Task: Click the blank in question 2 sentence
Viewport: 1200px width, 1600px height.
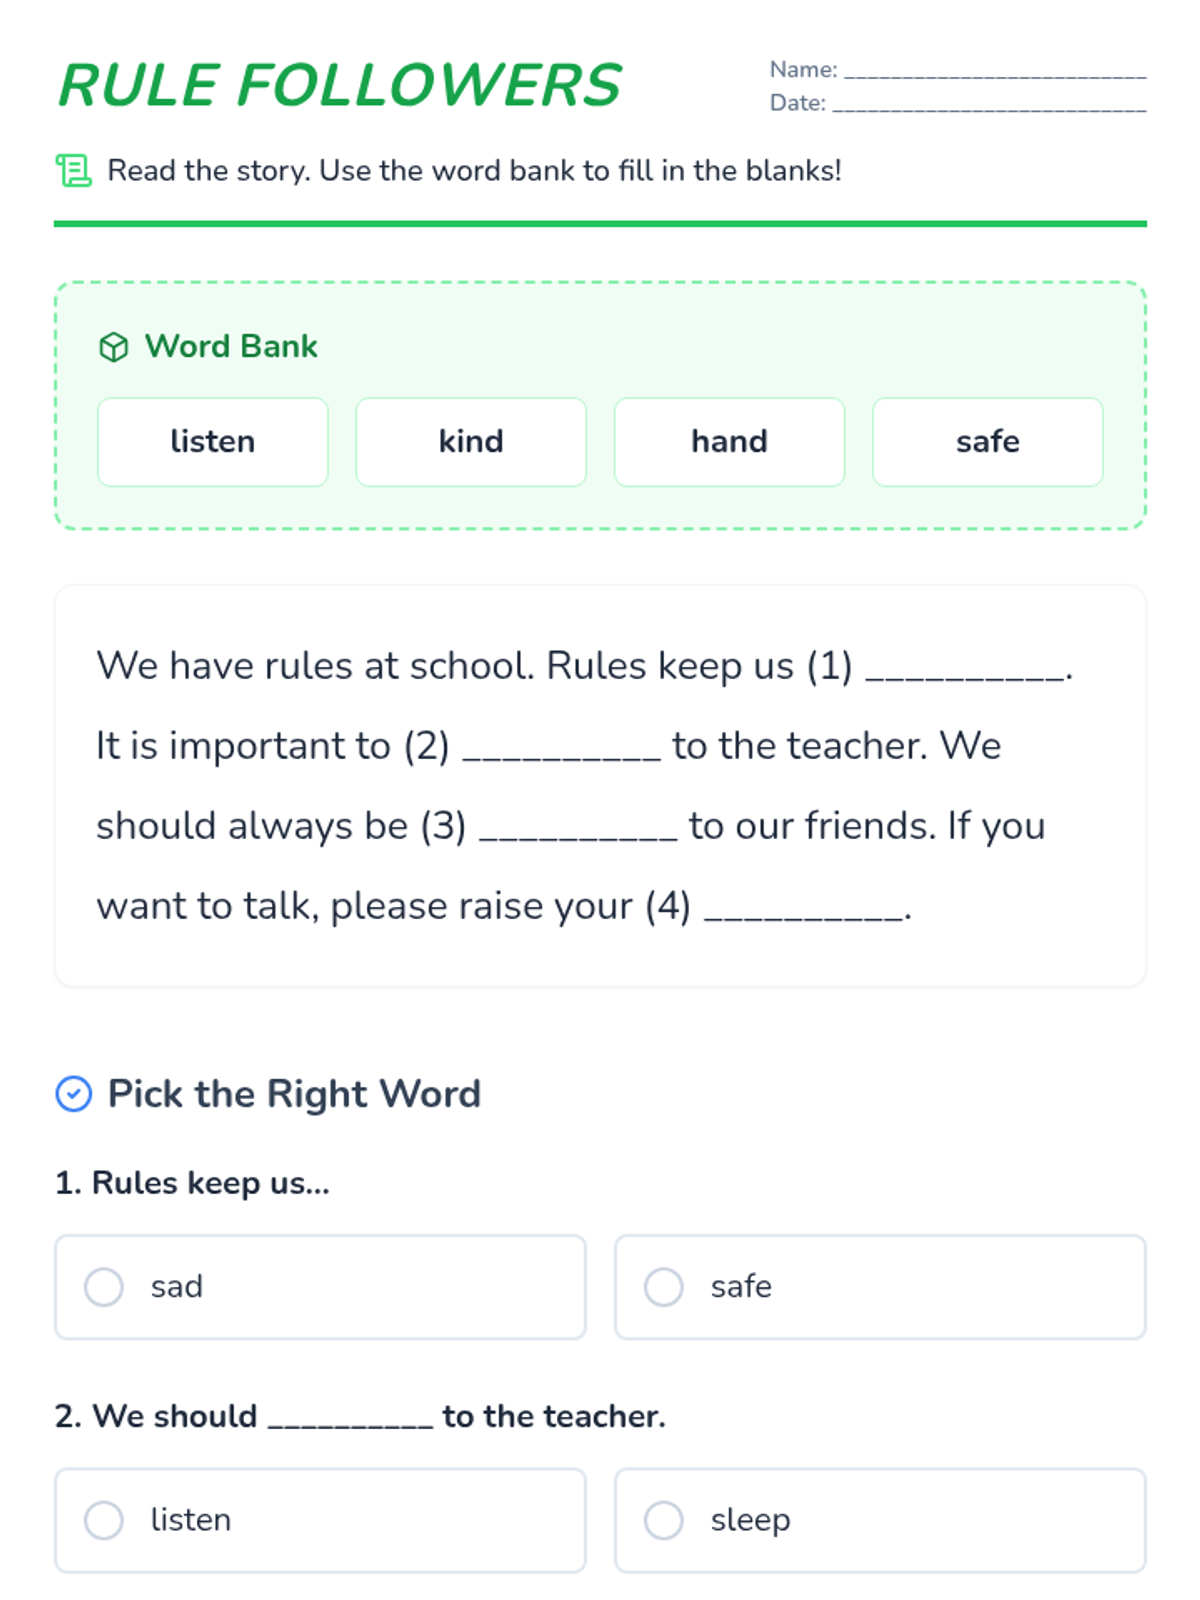Action: coord(350,1419)
